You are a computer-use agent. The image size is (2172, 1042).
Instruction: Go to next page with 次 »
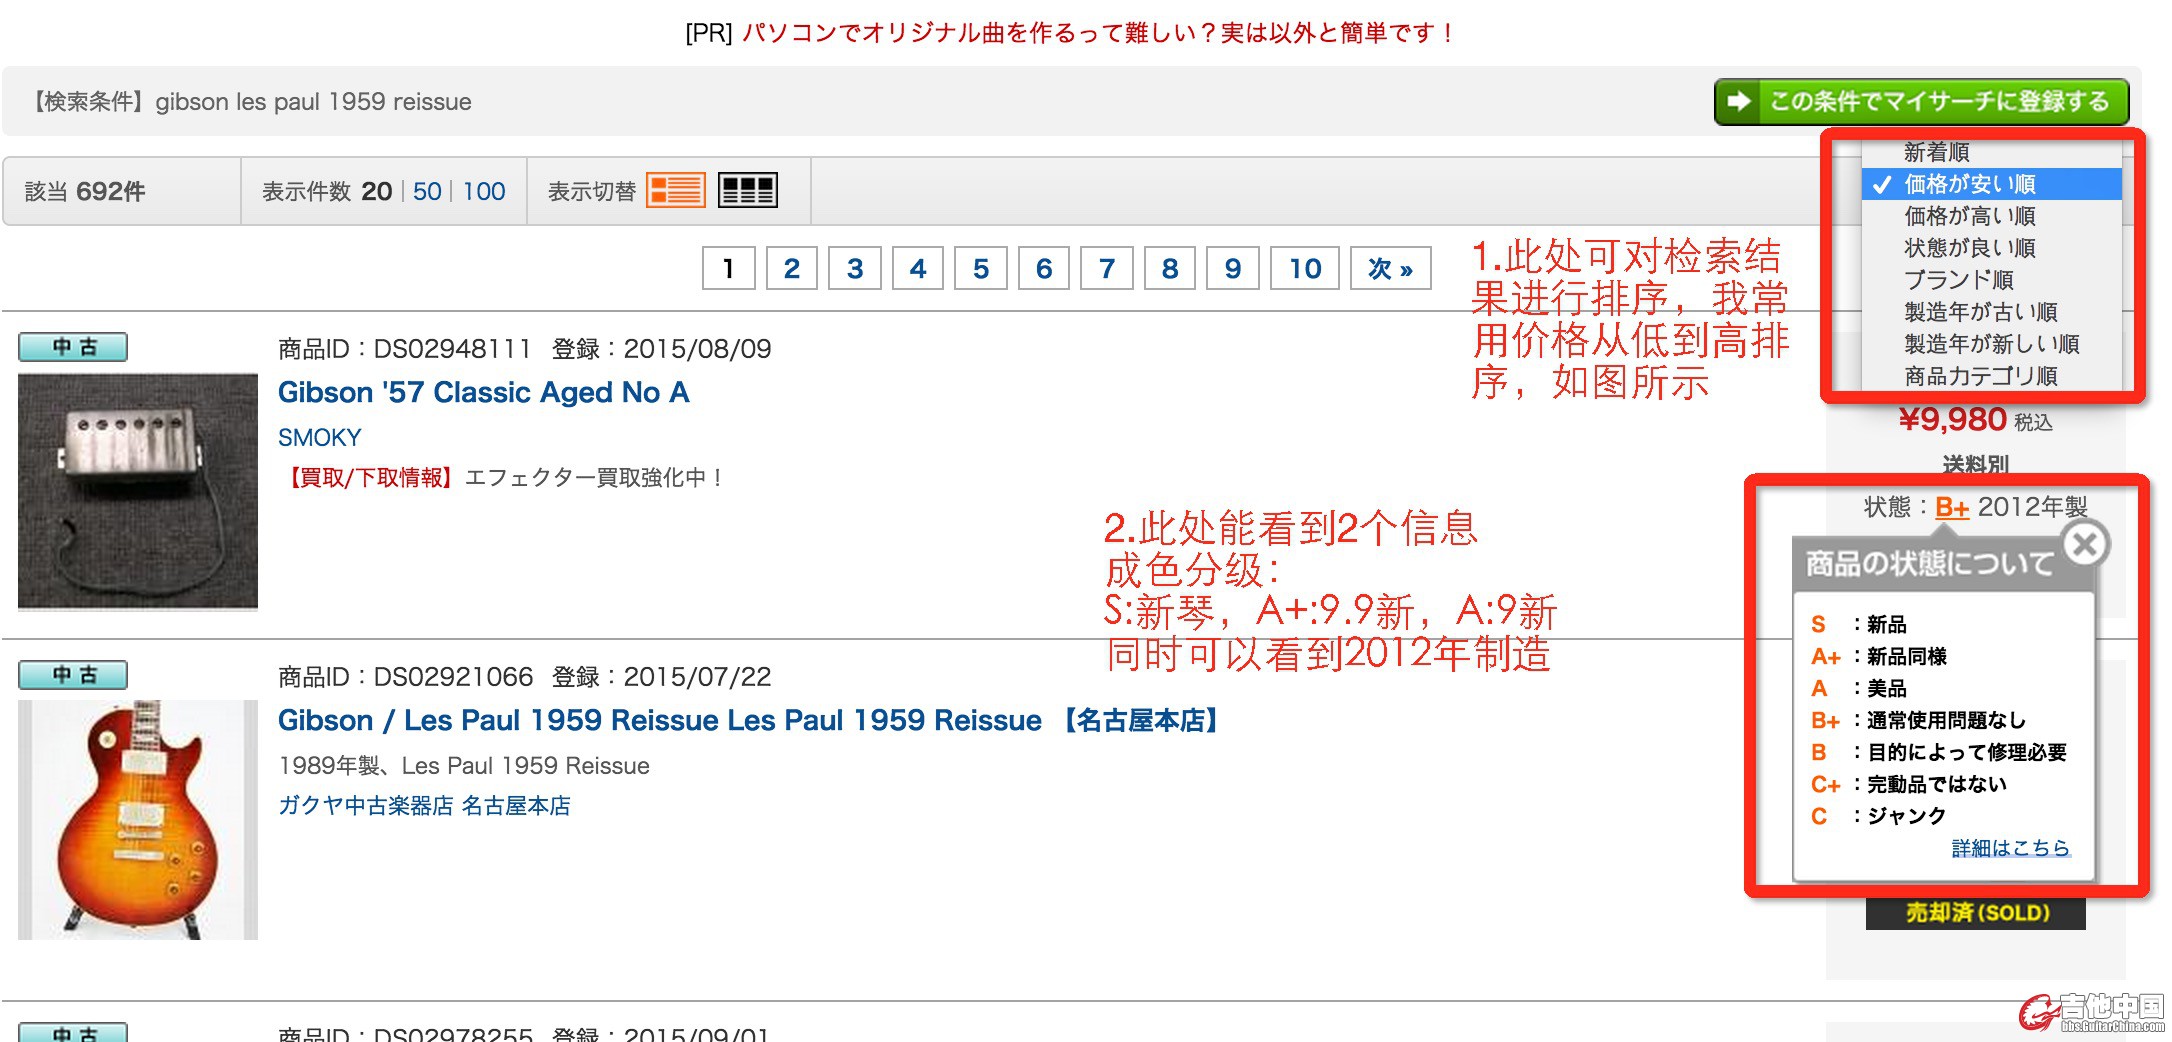pyautogui.click(x=1390, y=268)
